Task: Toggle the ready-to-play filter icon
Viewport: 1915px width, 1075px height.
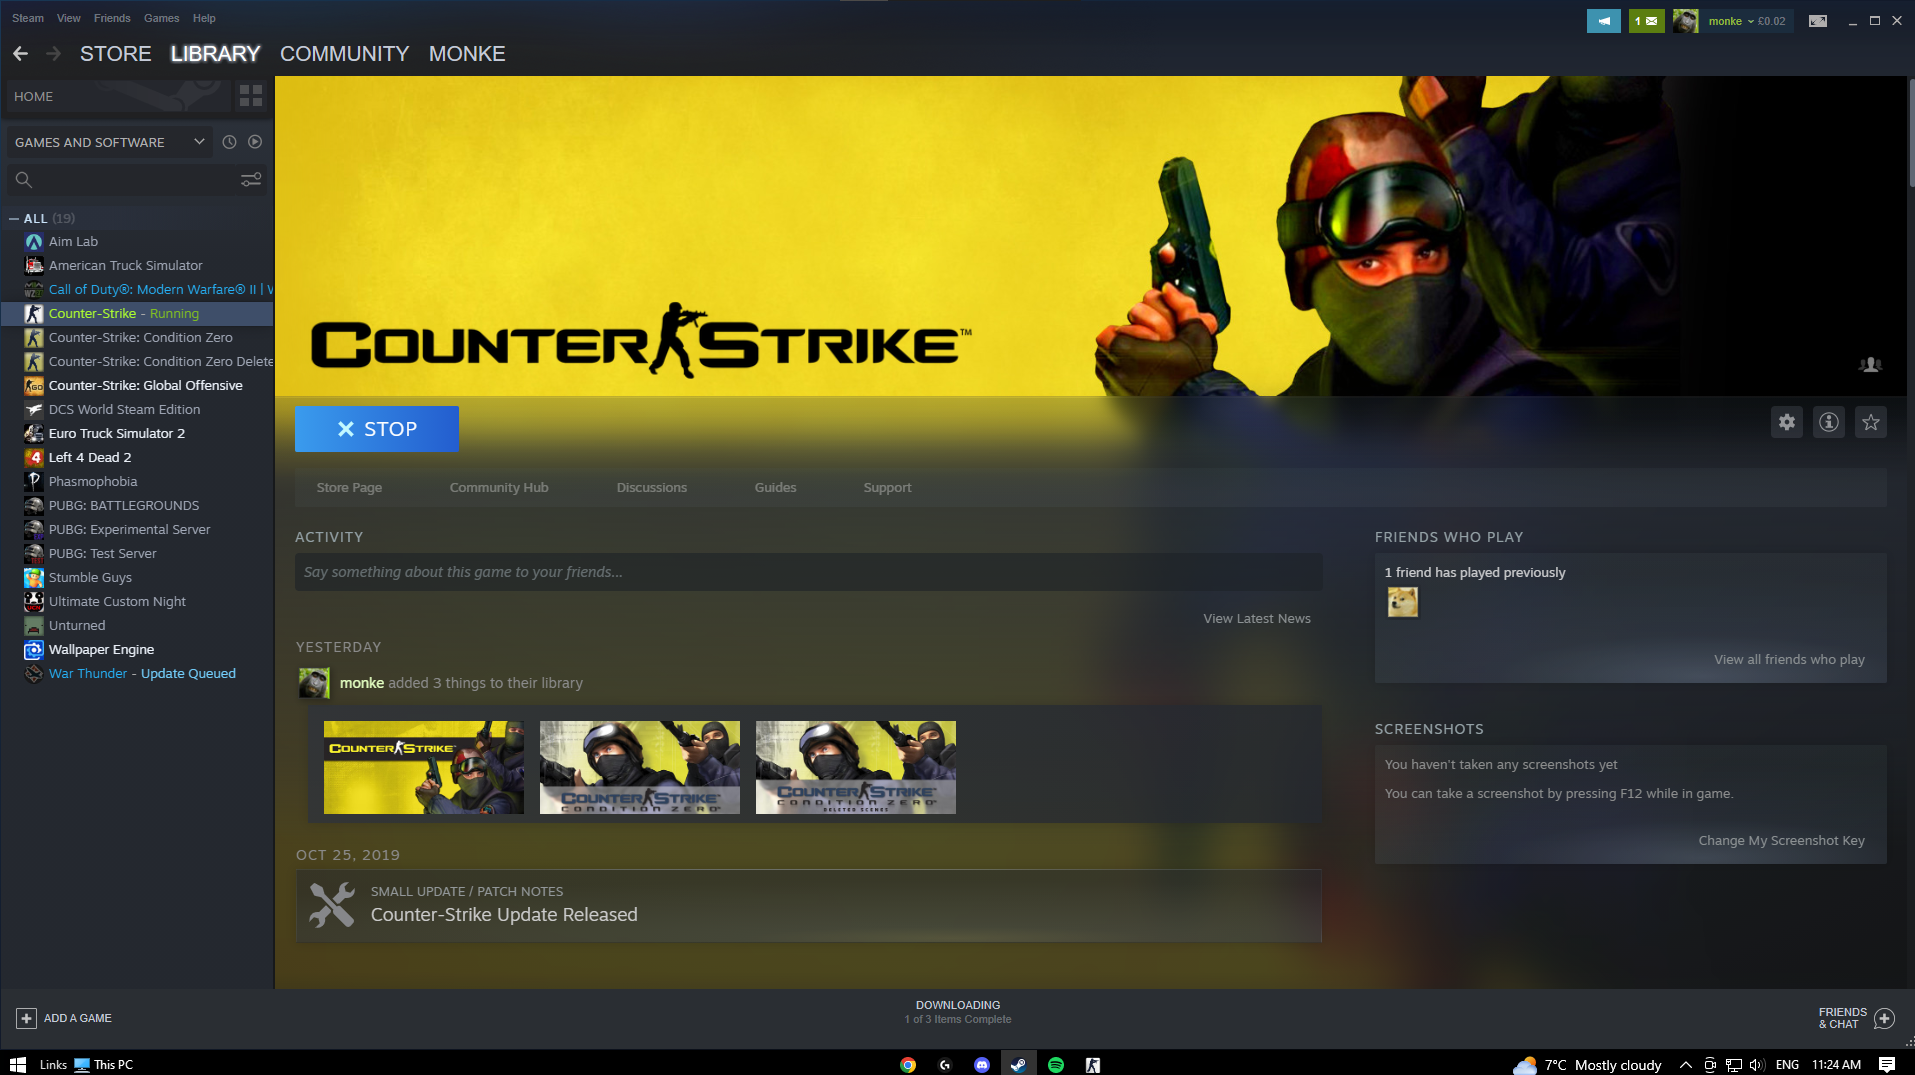Action: point(255,142)
